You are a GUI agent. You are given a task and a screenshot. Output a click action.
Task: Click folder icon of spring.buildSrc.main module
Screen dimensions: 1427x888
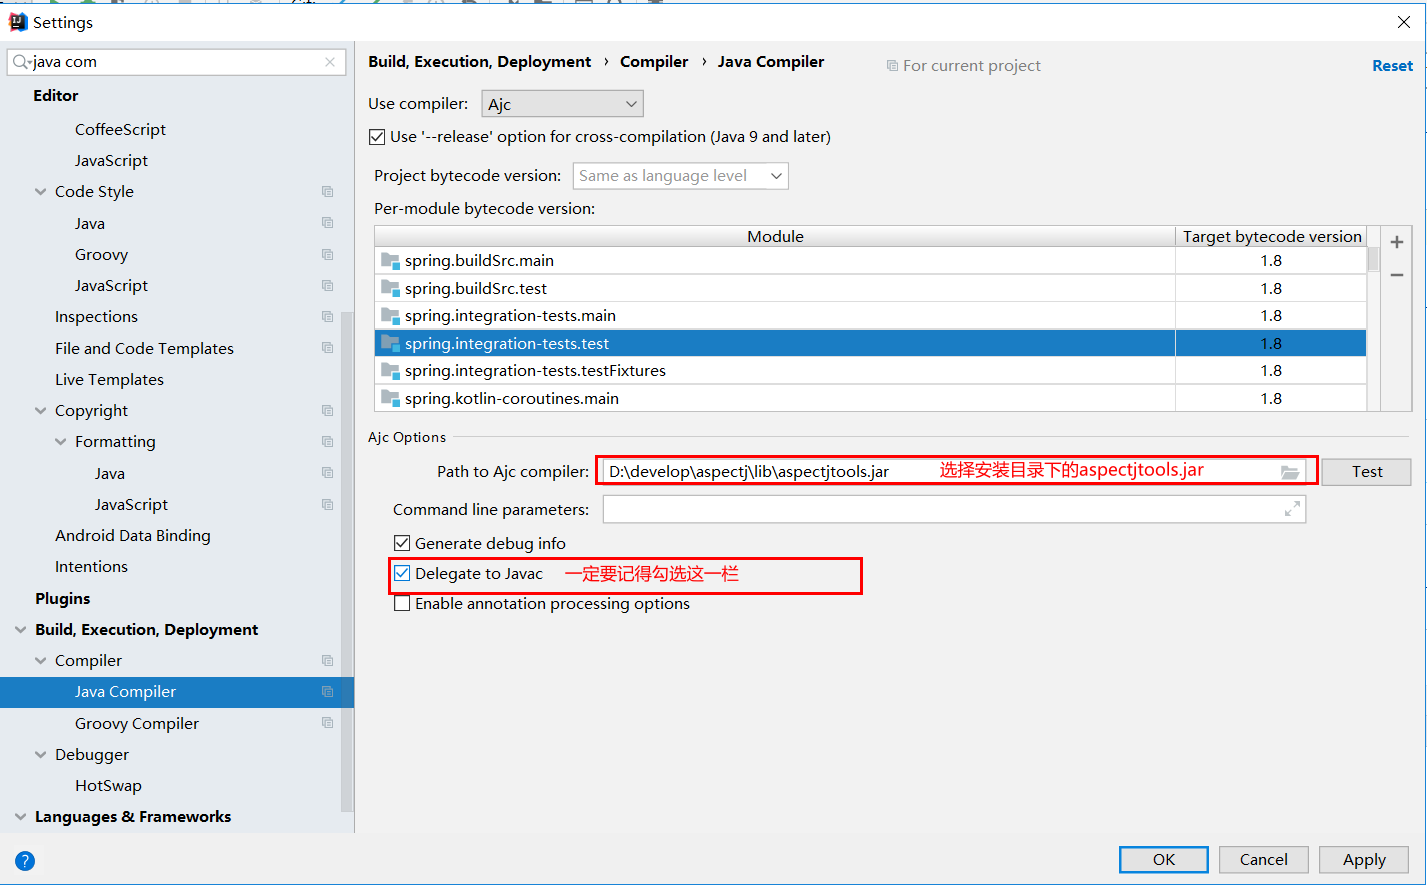pos(390,260)
